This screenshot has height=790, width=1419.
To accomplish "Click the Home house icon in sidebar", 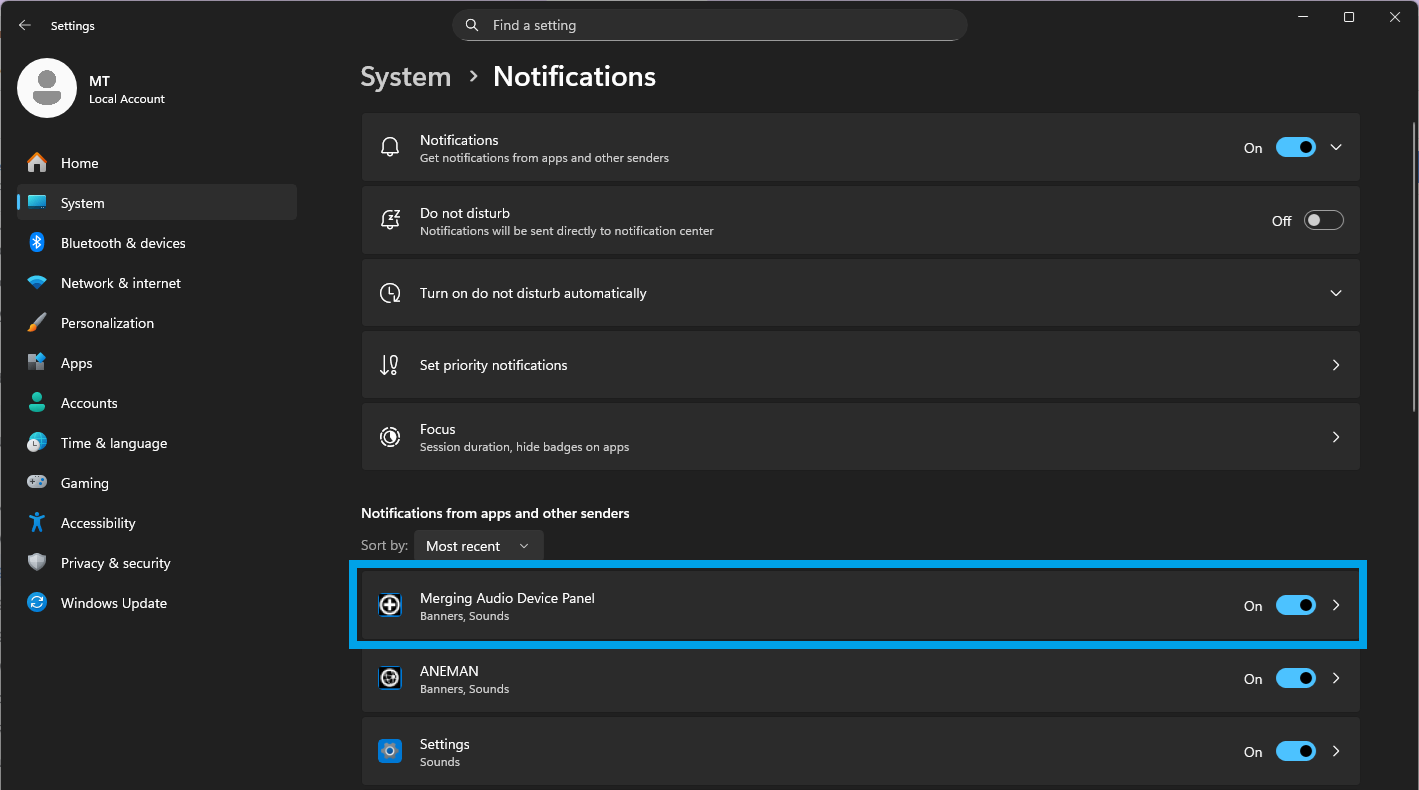I will [x=37, y=163].
